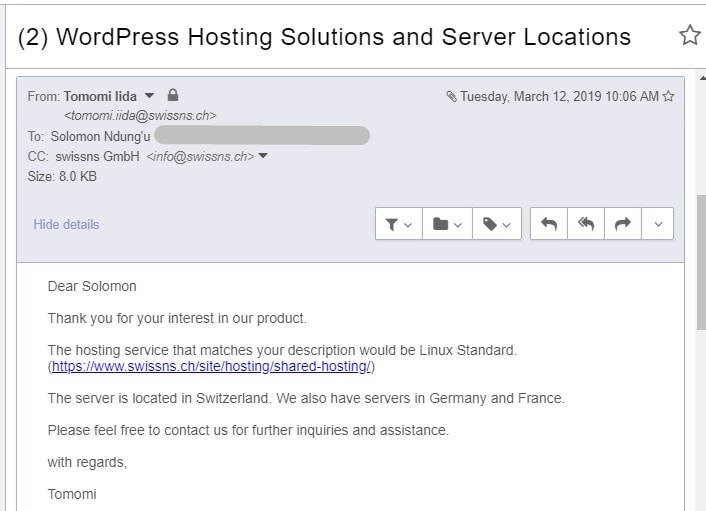The image size is (706, 511).
Task: Click the vertical scrollbar thumb
Action: tap(701, 262)
